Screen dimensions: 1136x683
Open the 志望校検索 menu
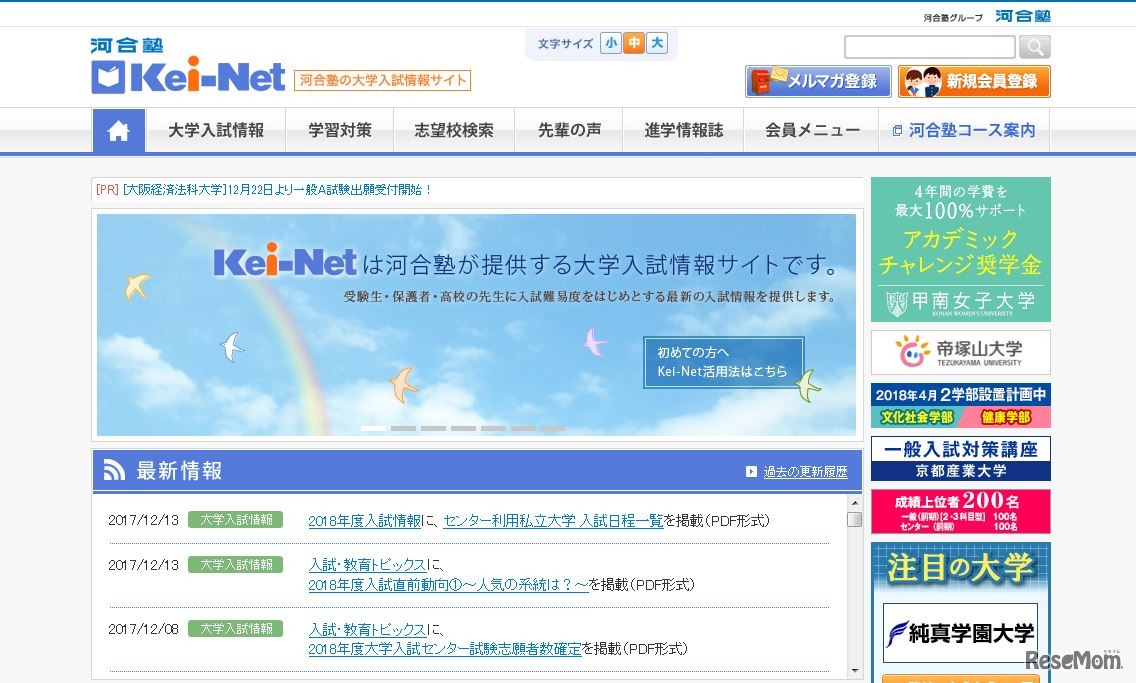point(454,130)
